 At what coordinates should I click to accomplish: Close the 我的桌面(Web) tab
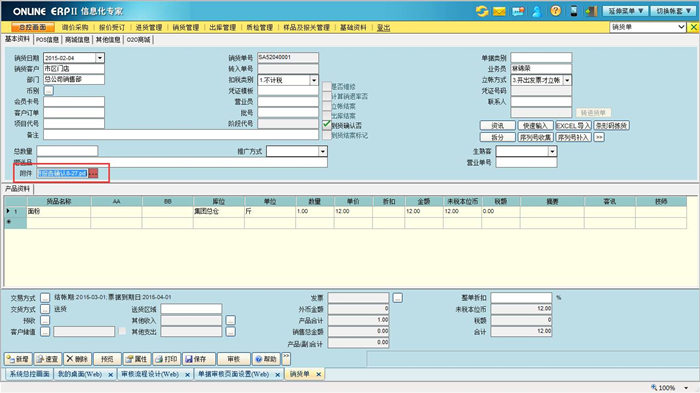(x=110, y=375)
